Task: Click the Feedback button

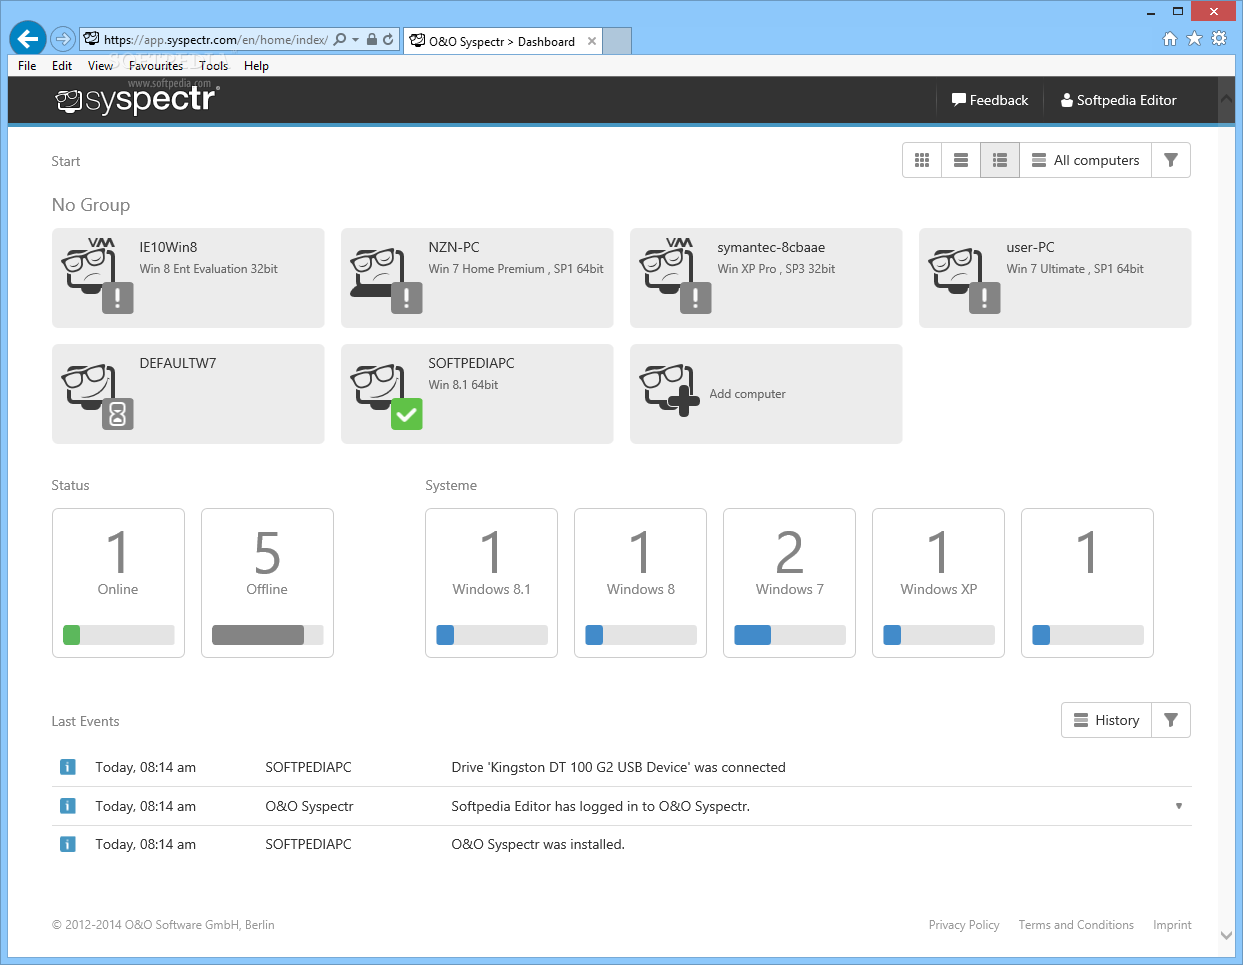Action: click(x=990, y=100)
